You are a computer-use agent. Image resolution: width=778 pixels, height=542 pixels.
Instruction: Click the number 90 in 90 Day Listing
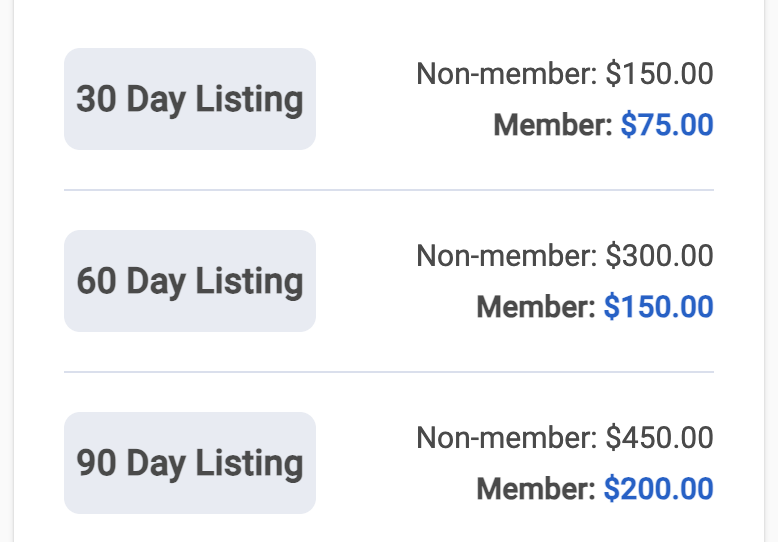coord(96,463)
